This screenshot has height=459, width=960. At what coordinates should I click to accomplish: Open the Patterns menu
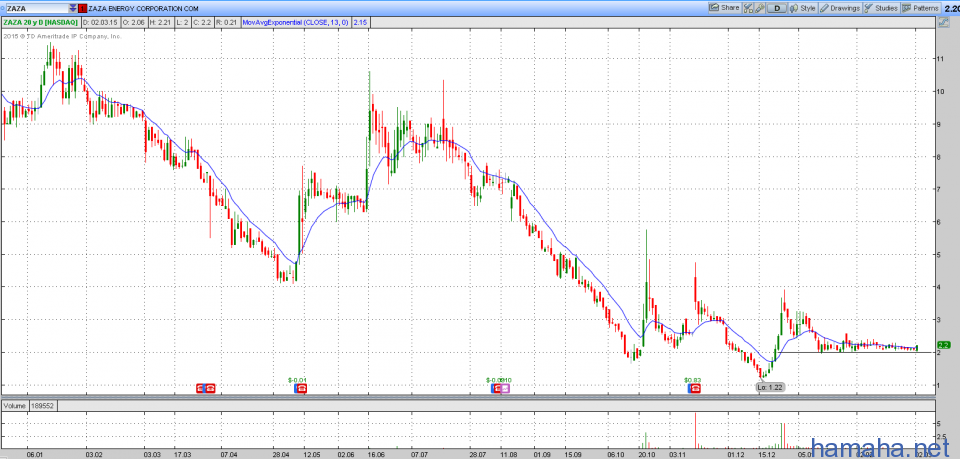pyautogui.click(x=920, y=8)
